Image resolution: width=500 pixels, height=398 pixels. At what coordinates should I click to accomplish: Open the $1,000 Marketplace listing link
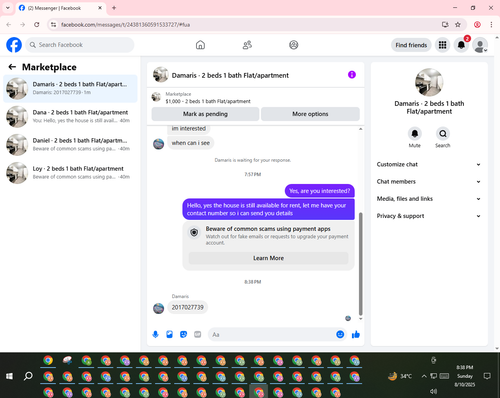coord(208,101)
